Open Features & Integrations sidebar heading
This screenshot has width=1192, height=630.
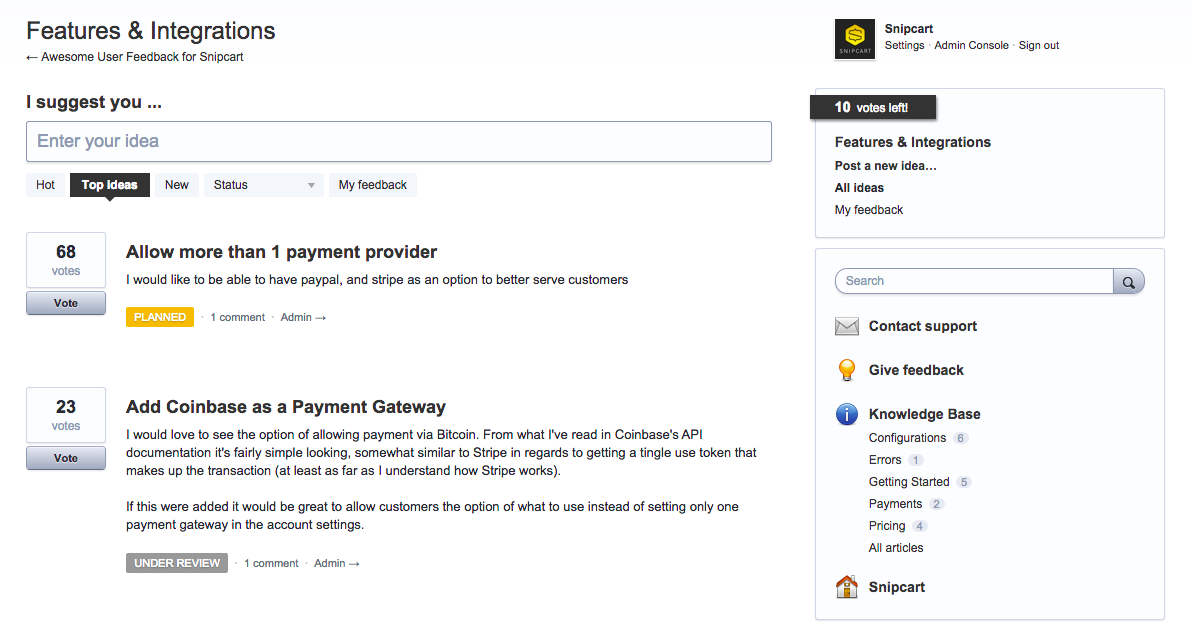(x=913, y=142)
